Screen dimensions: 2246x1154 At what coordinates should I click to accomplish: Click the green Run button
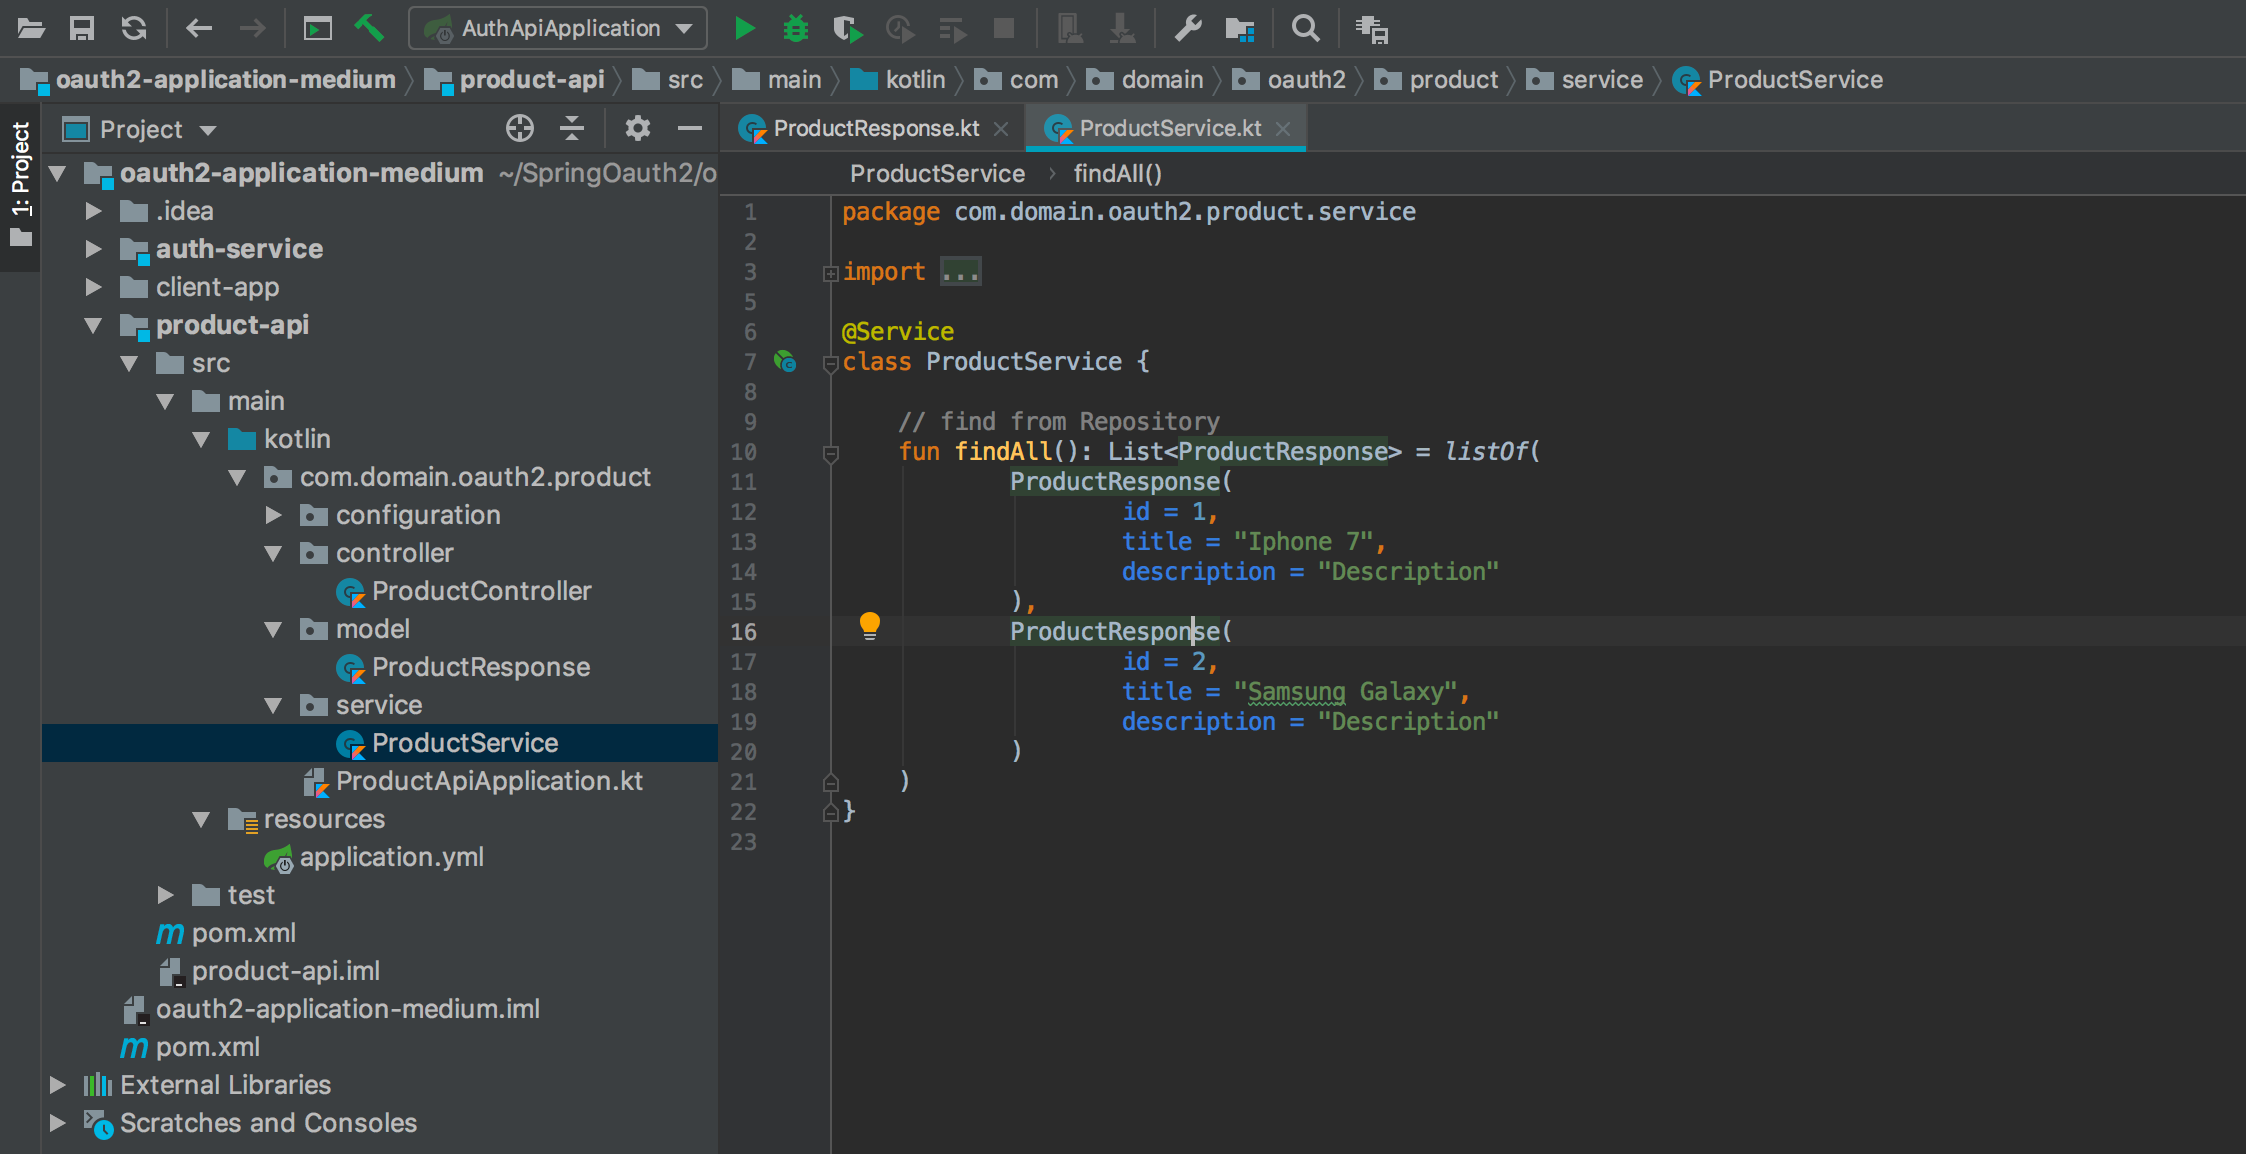pyautogui.click(x=744, y=28)
